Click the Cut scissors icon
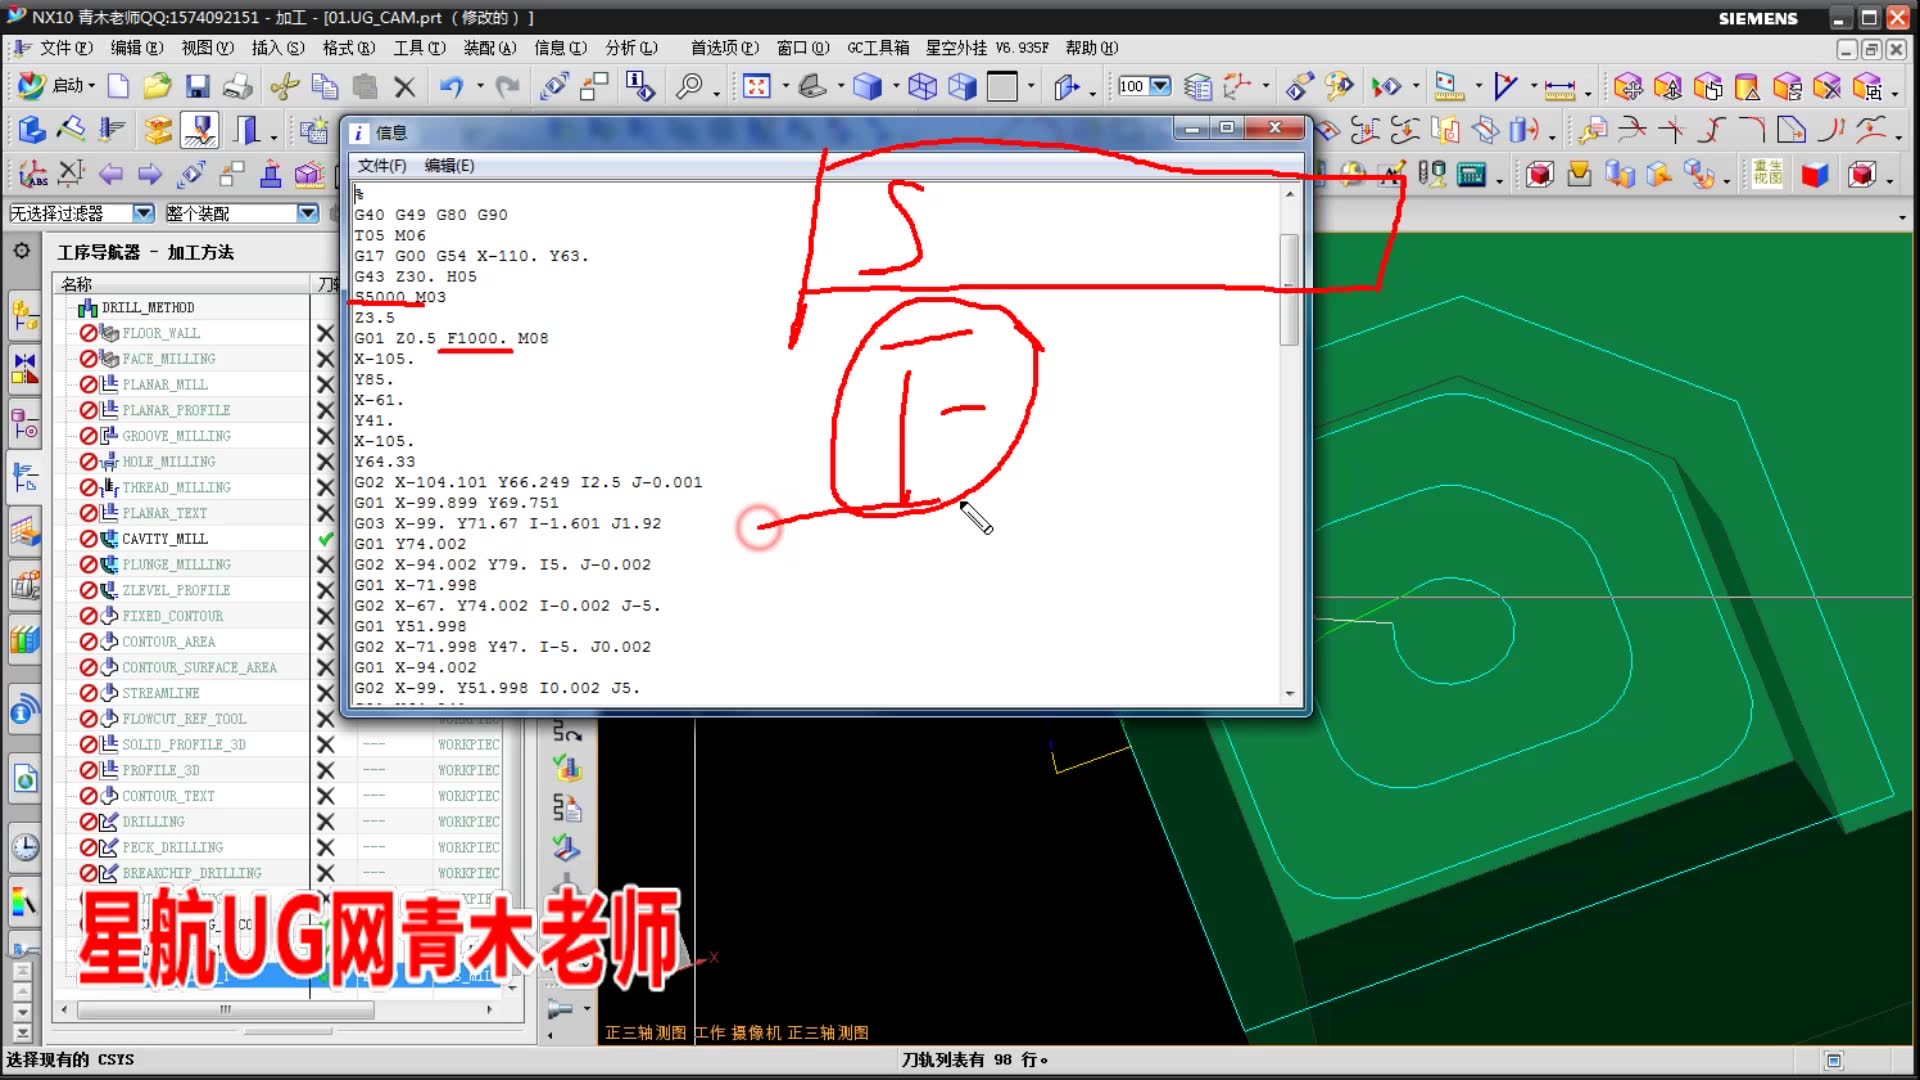The height and width of the screenshot is (1080, 1920). 285,87
